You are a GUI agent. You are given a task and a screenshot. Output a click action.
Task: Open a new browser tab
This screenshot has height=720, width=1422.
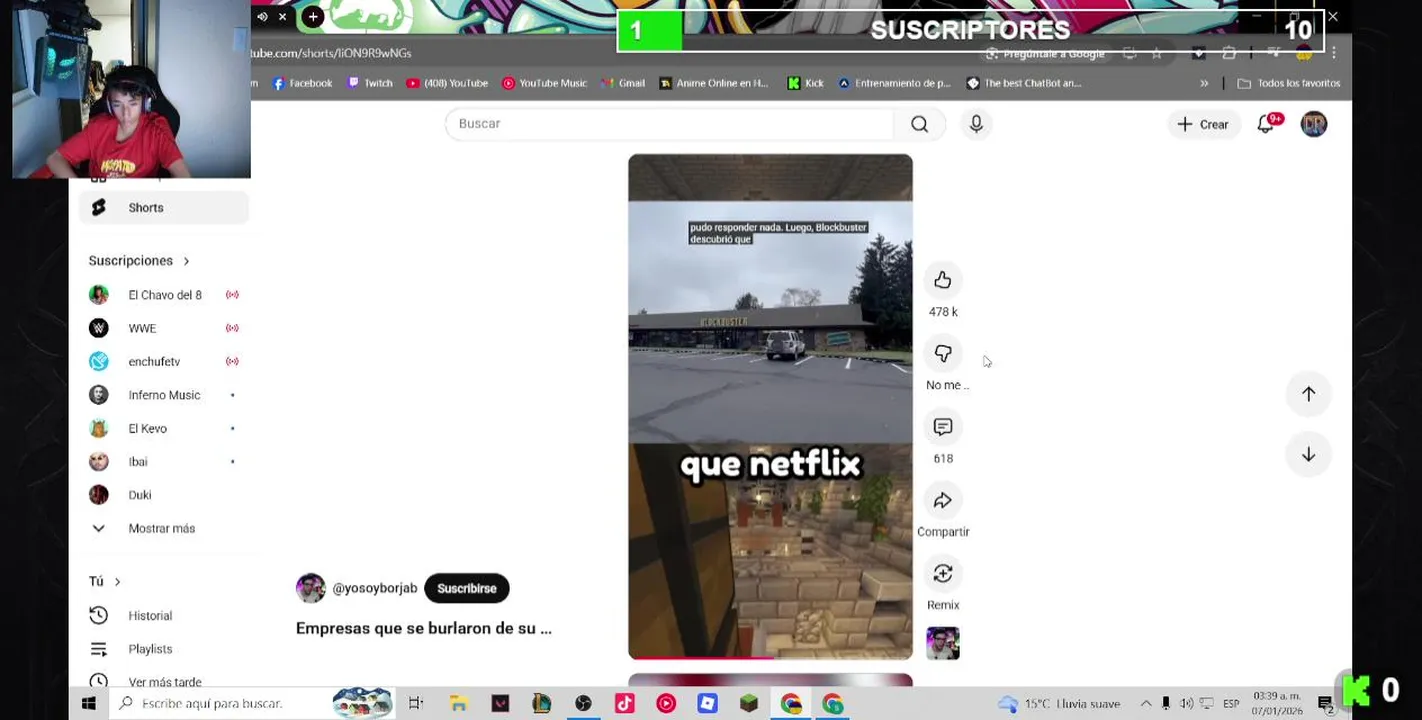pos(313,17)
